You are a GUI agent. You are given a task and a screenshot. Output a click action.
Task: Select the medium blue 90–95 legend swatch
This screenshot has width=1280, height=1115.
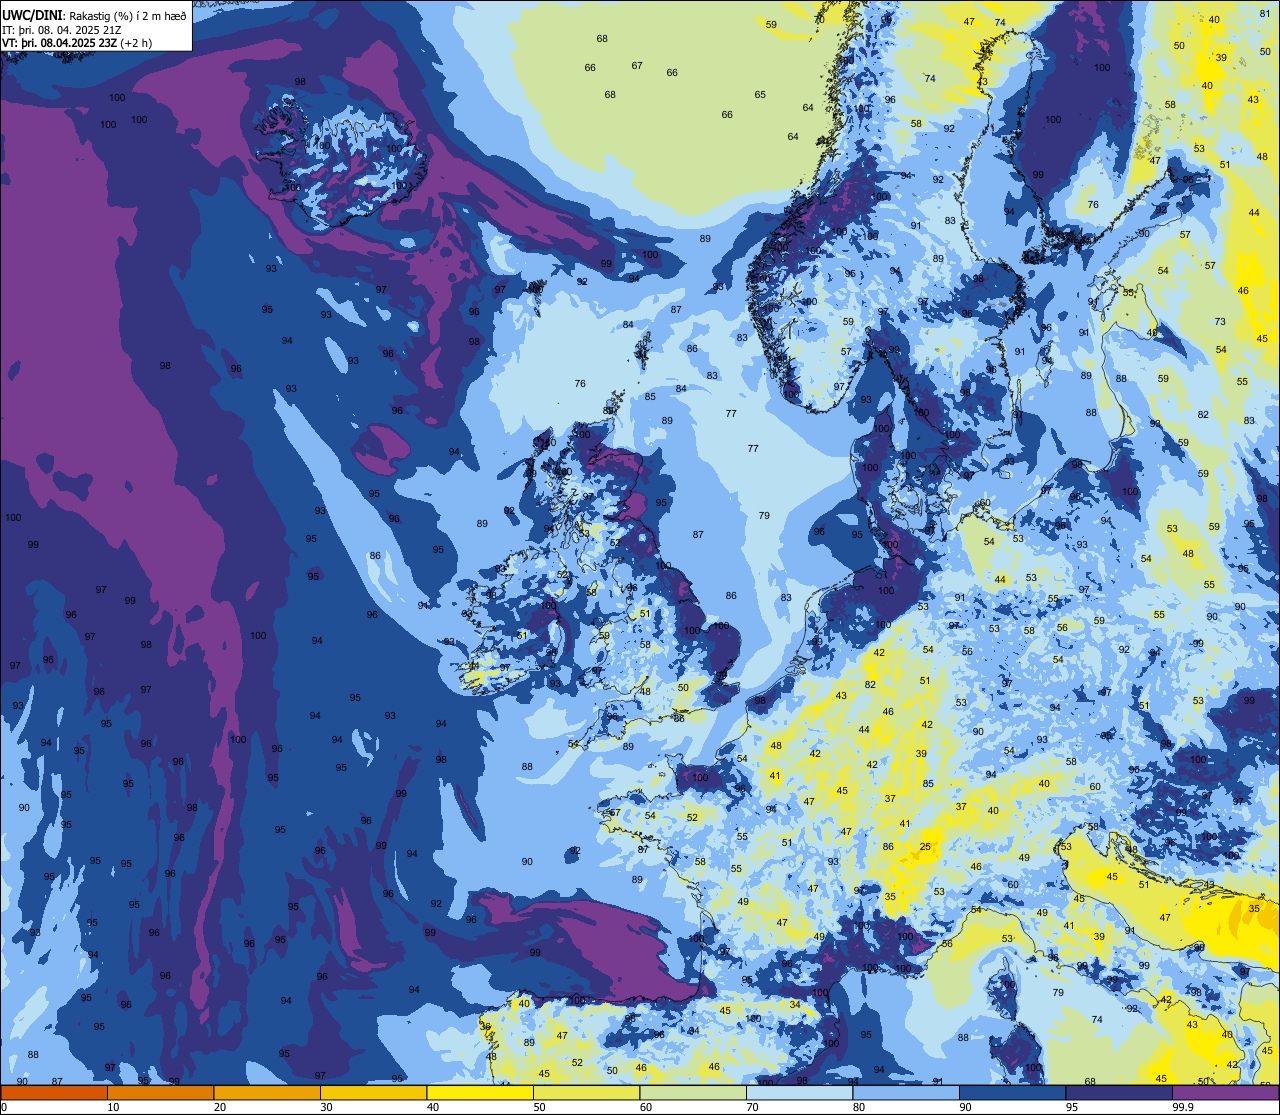tap(1012, 1092)
